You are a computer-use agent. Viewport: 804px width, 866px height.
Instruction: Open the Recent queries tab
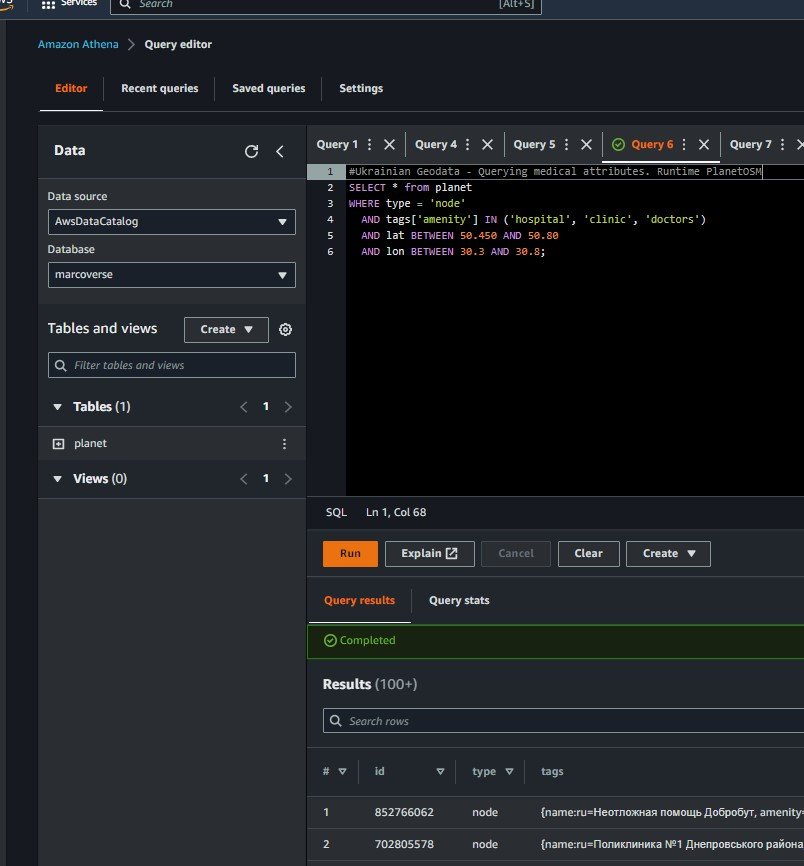pos(160,88)
